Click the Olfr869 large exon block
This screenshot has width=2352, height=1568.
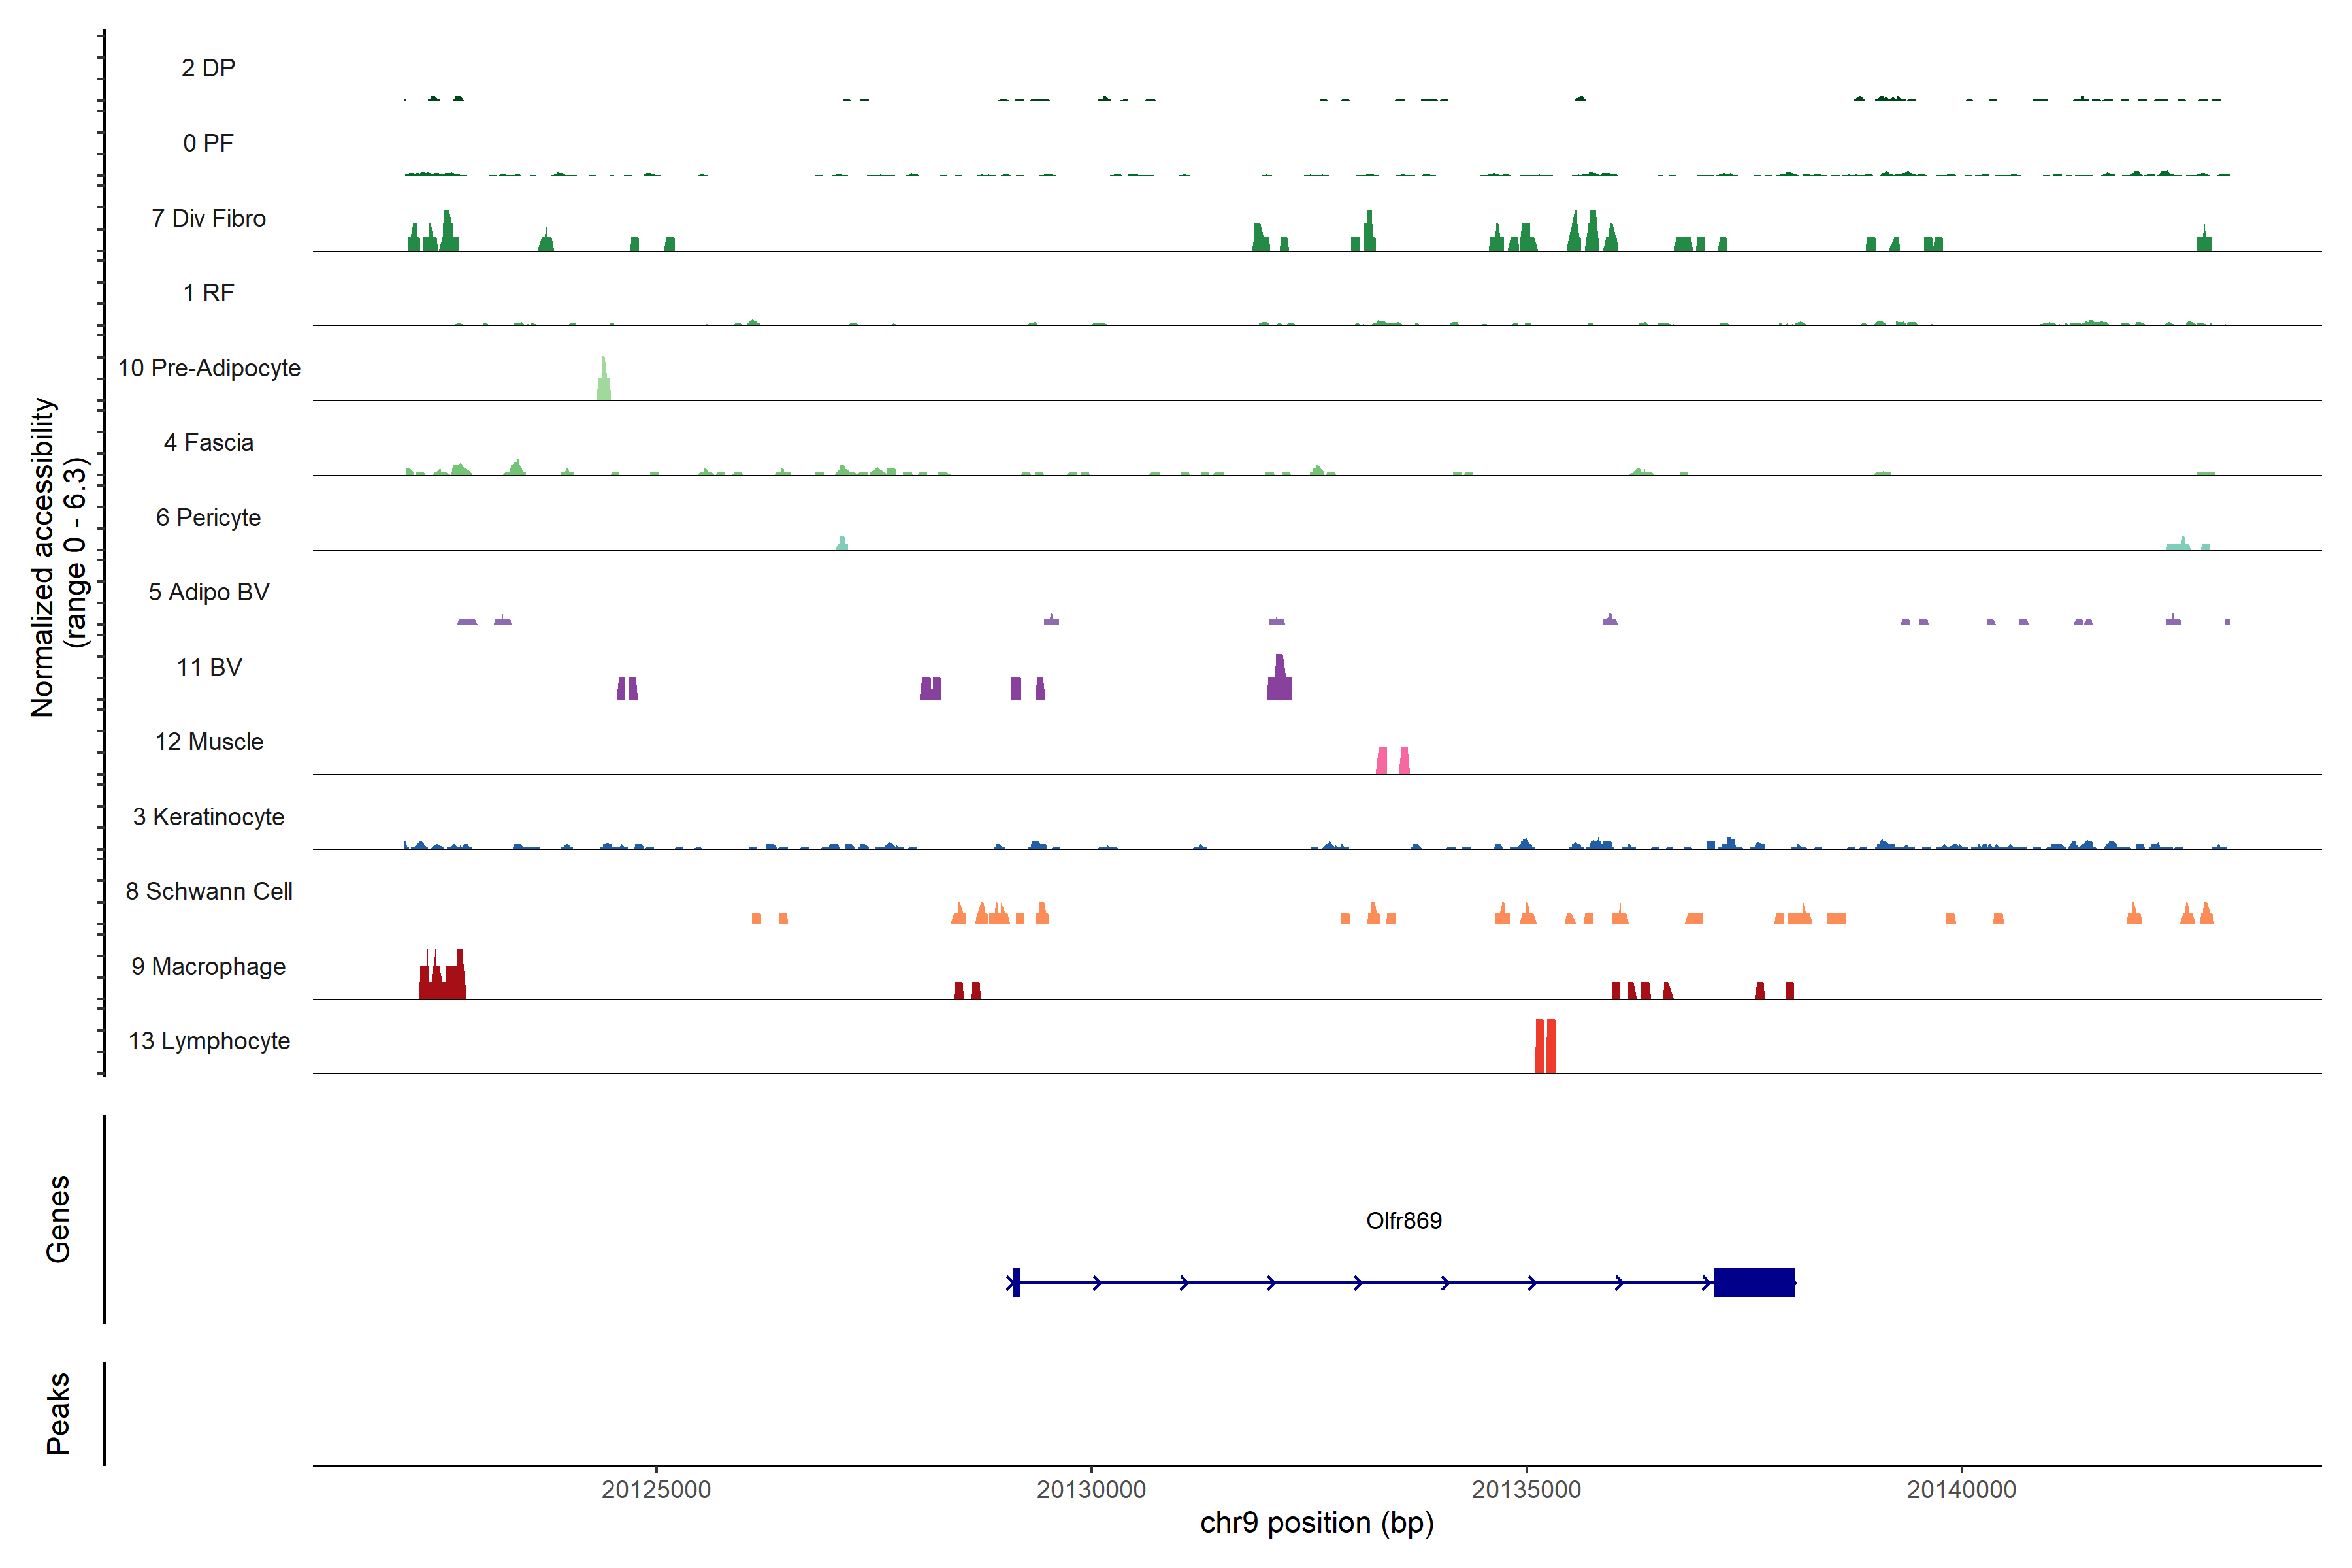[x=1754, y=1282]
